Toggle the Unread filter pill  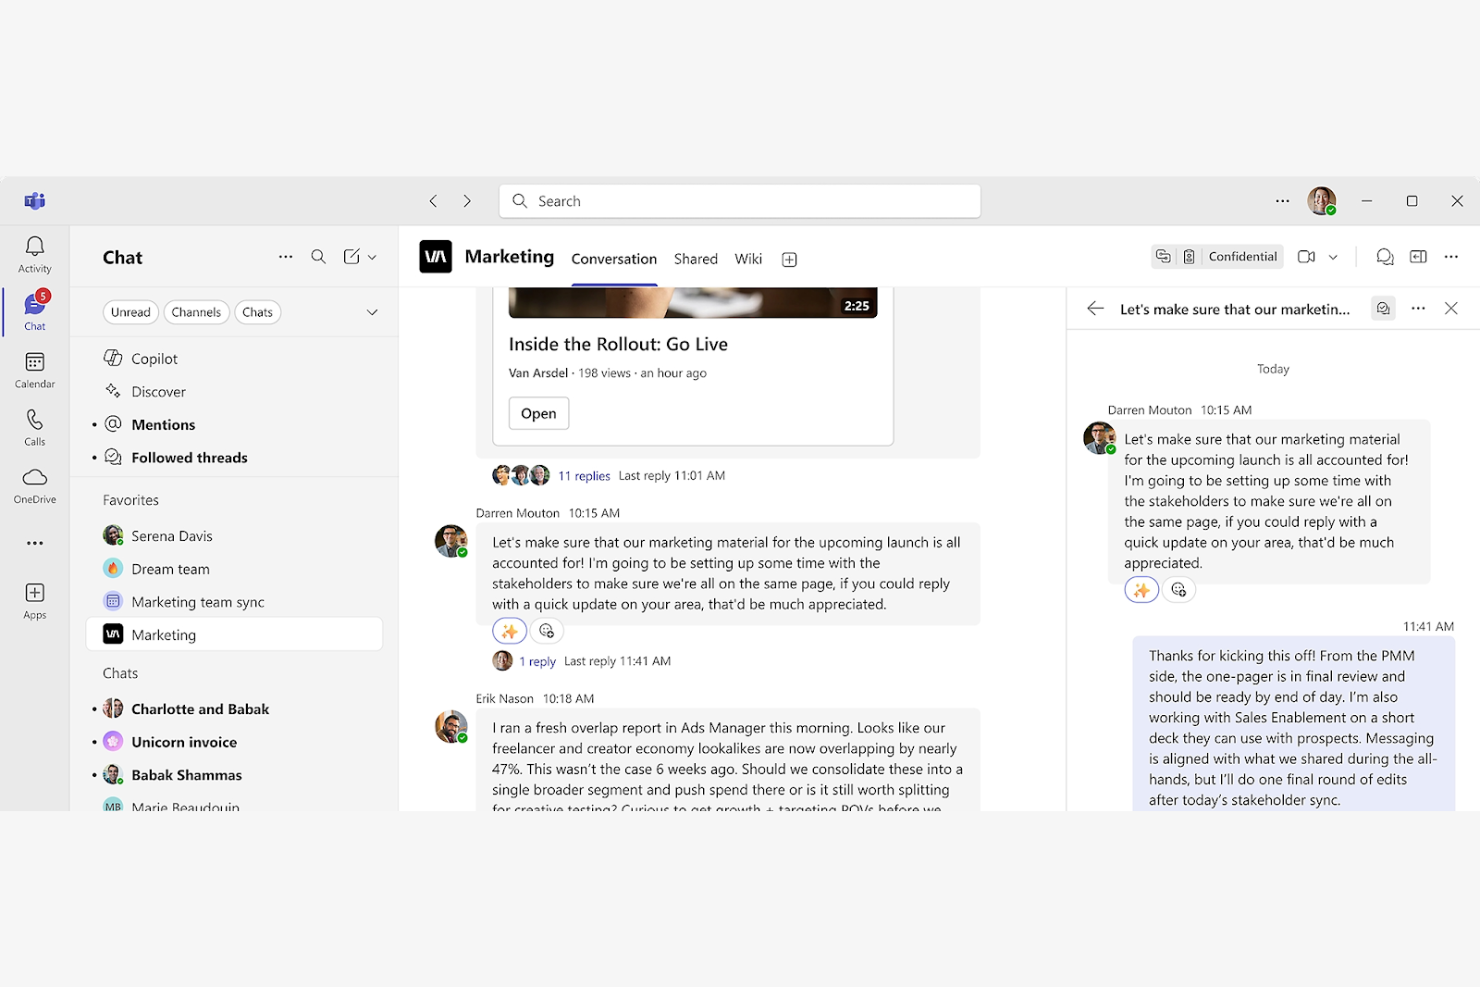[x=130, y=311]
